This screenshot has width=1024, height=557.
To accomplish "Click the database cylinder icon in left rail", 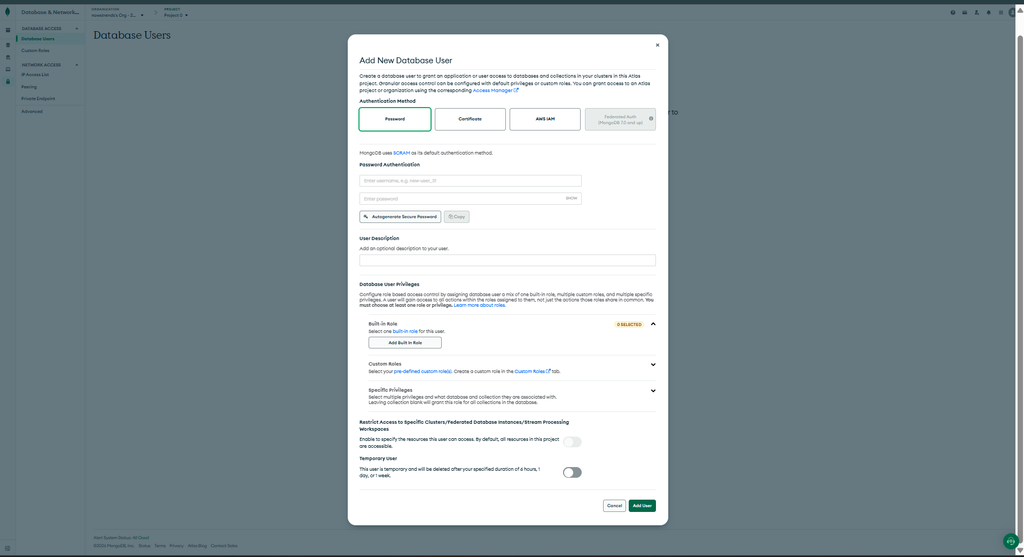I will tap(8, 45).
